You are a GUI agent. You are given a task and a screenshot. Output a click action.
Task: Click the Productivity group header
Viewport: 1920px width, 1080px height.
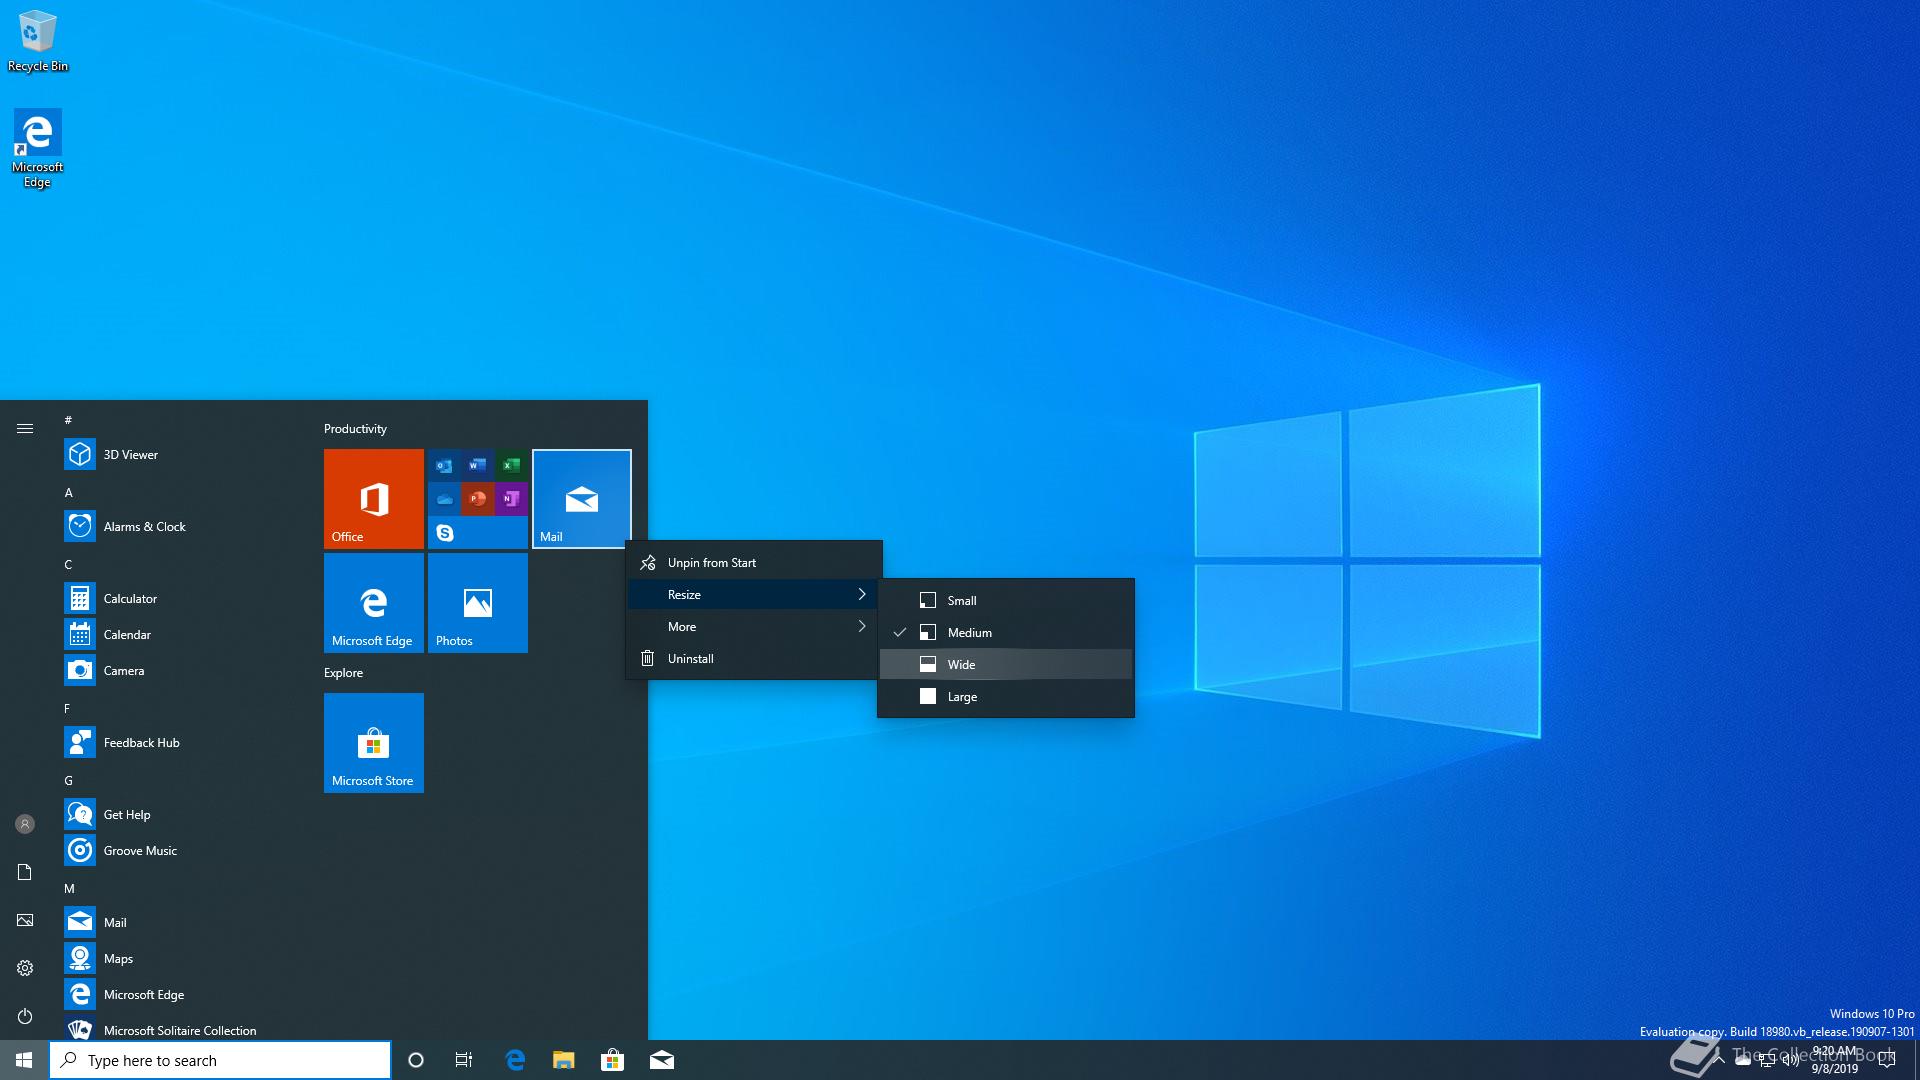pos(355,428)
